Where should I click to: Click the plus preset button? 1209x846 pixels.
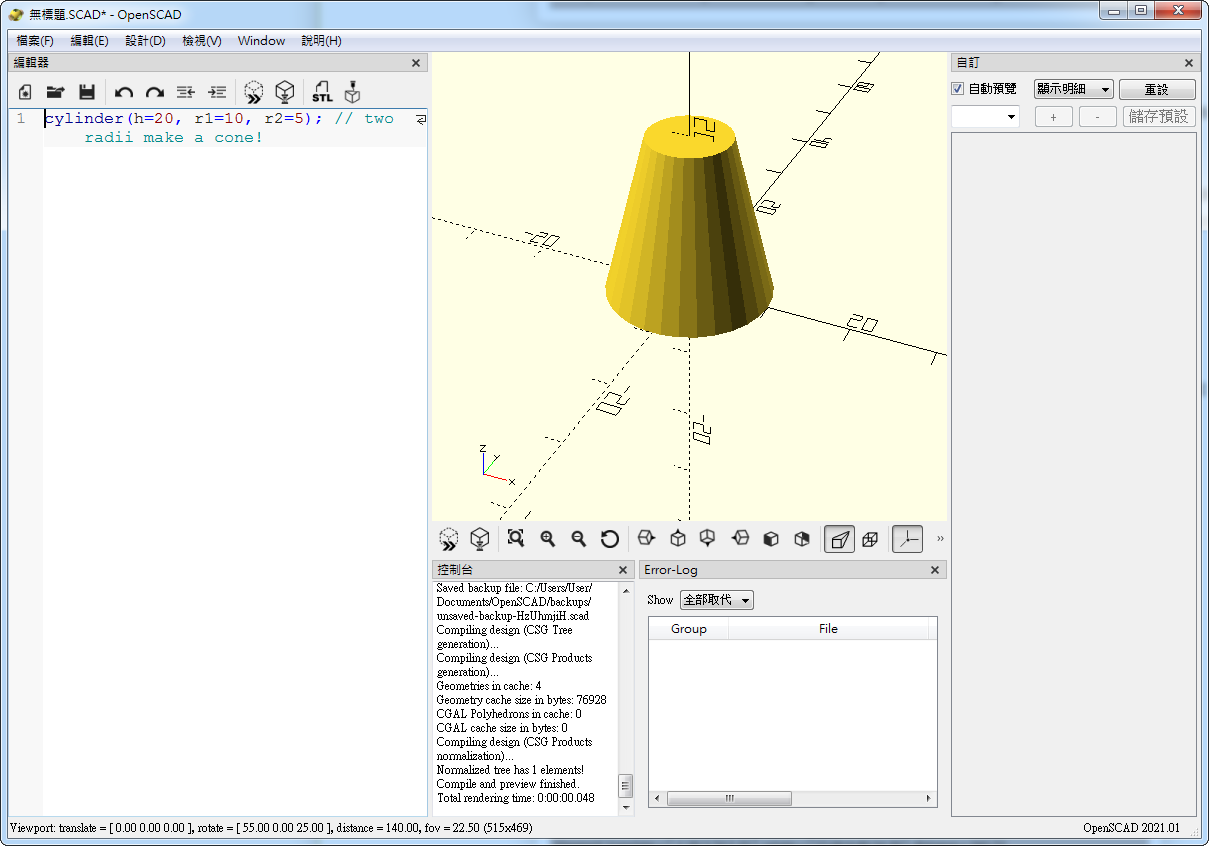coord(1054,117)
